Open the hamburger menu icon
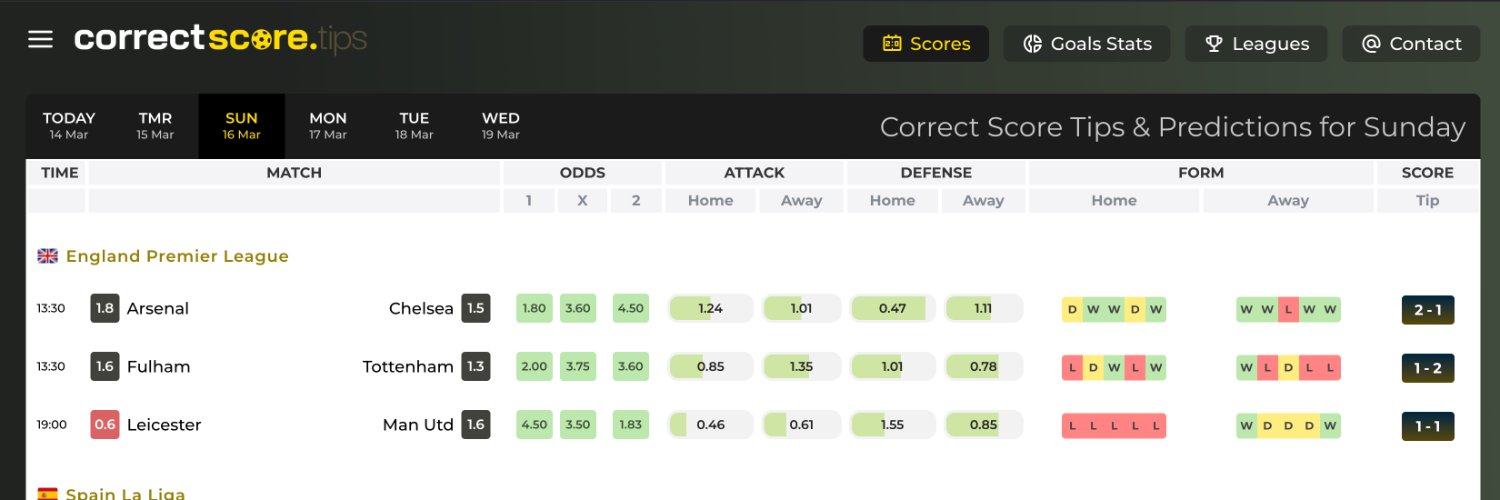1500x500 pixels. pos(40,39)
